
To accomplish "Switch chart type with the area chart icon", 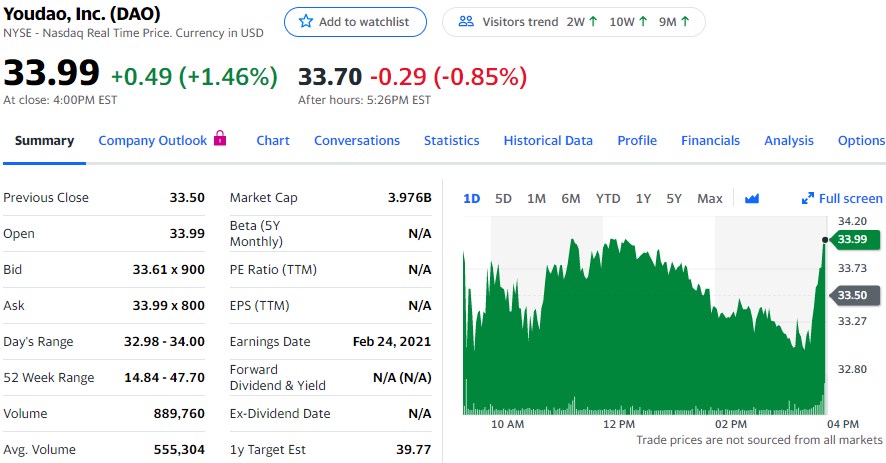I will (x=752, y=198).
